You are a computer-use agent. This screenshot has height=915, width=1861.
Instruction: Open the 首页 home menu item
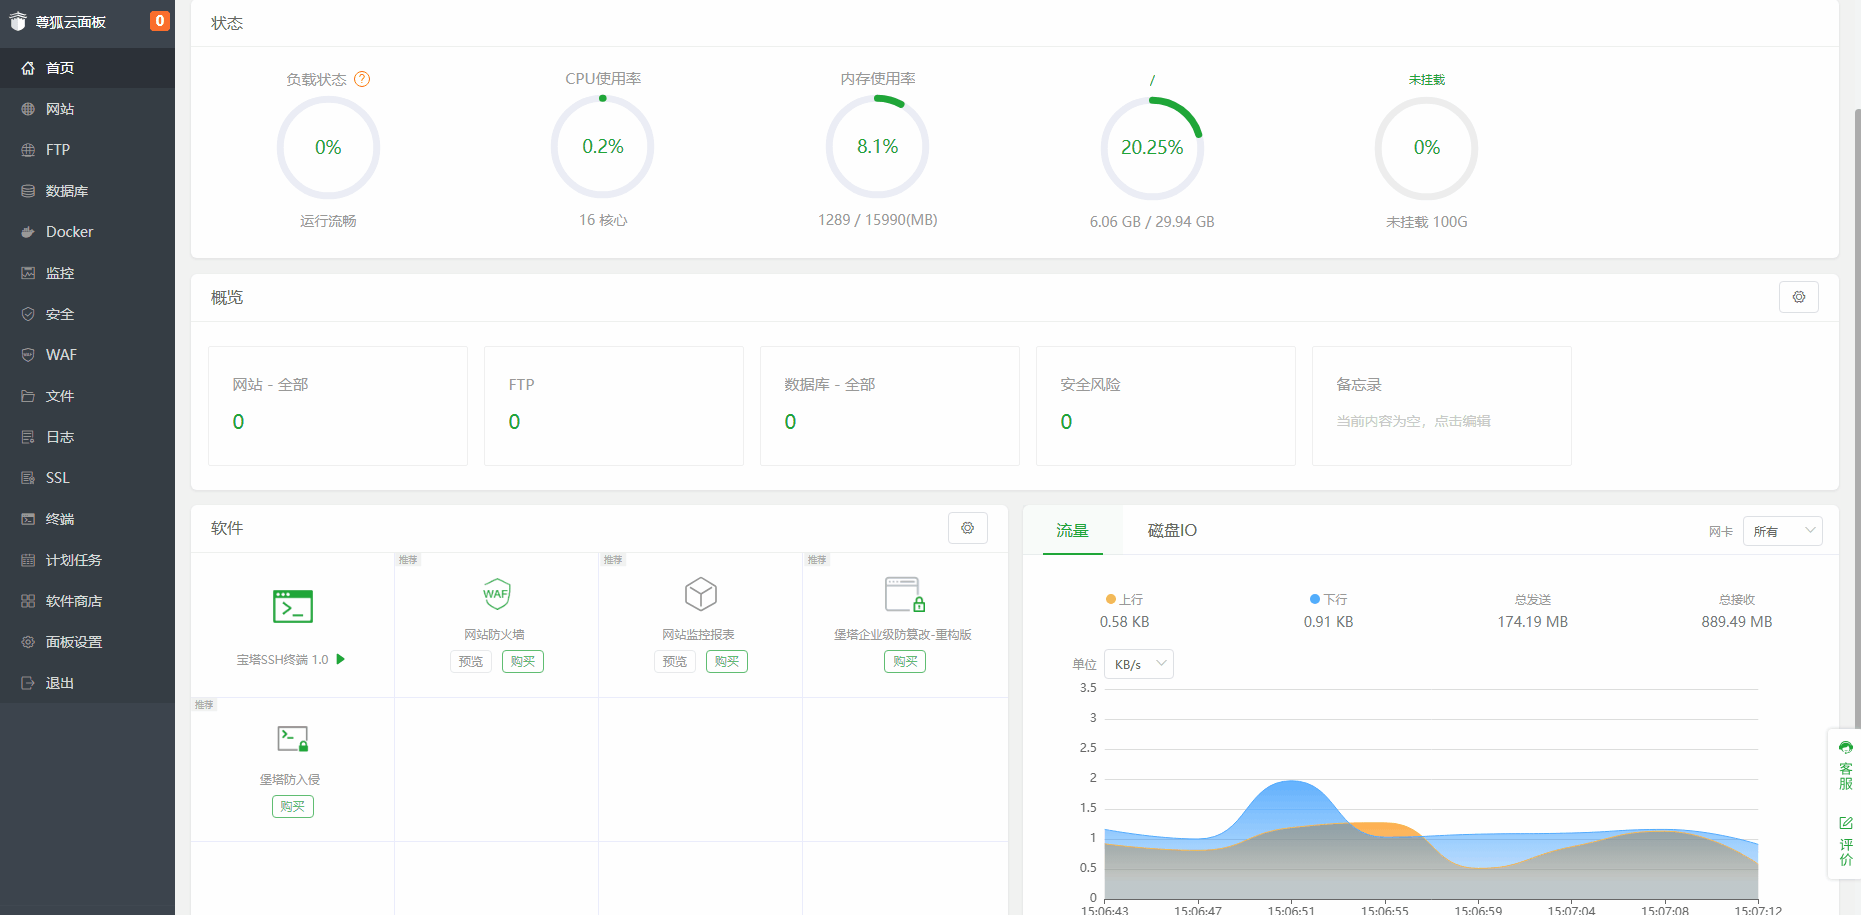pyautogui.click(x=87, y=68)
